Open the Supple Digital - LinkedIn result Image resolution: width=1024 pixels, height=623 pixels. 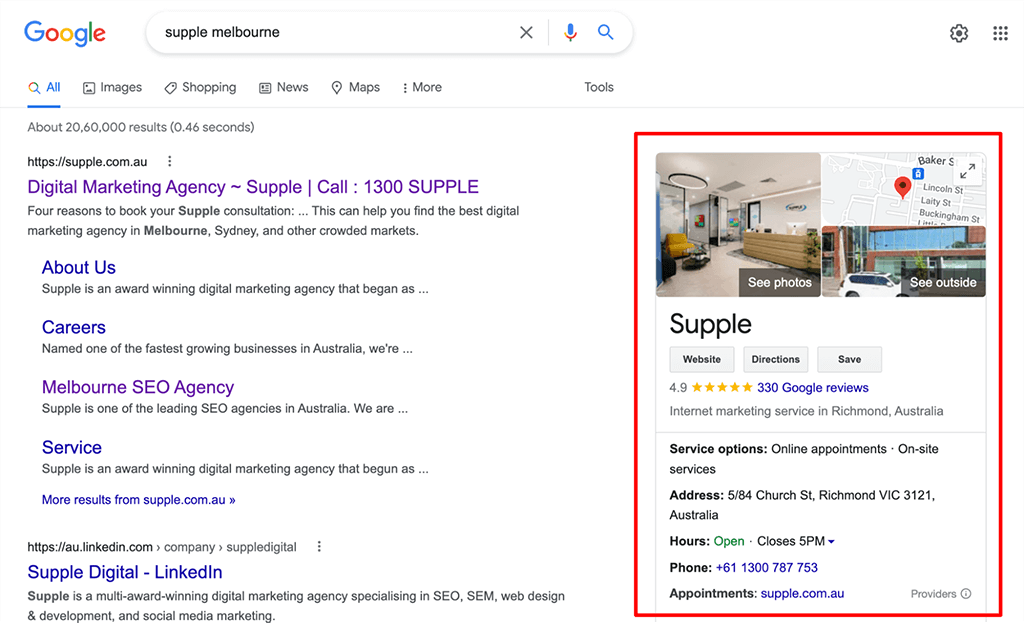point(125,573)
